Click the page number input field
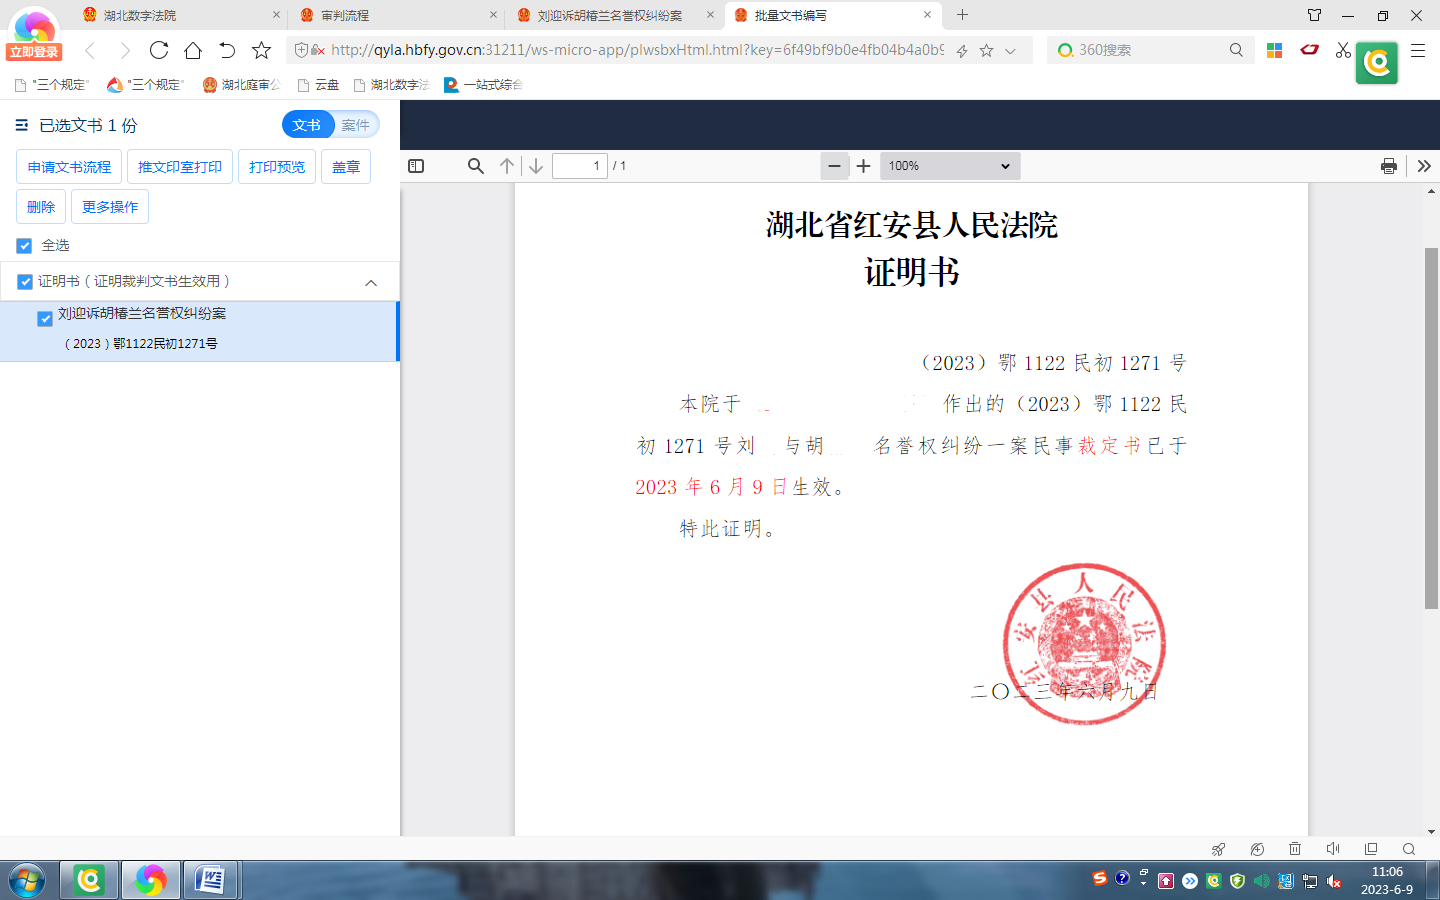 [580, 166]
